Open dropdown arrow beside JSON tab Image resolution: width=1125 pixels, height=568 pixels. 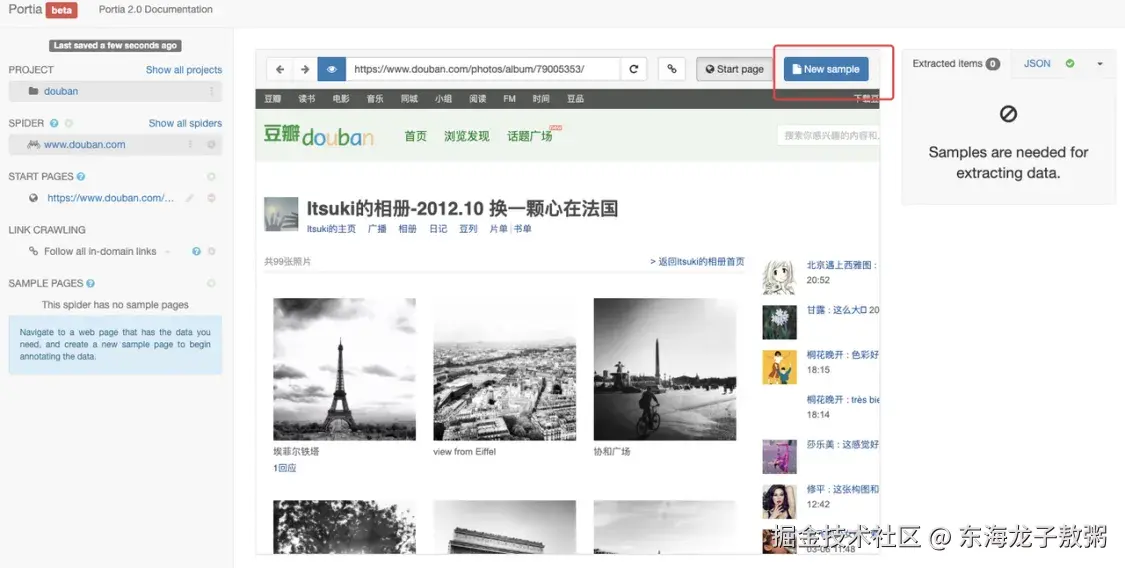point(1100,64)
